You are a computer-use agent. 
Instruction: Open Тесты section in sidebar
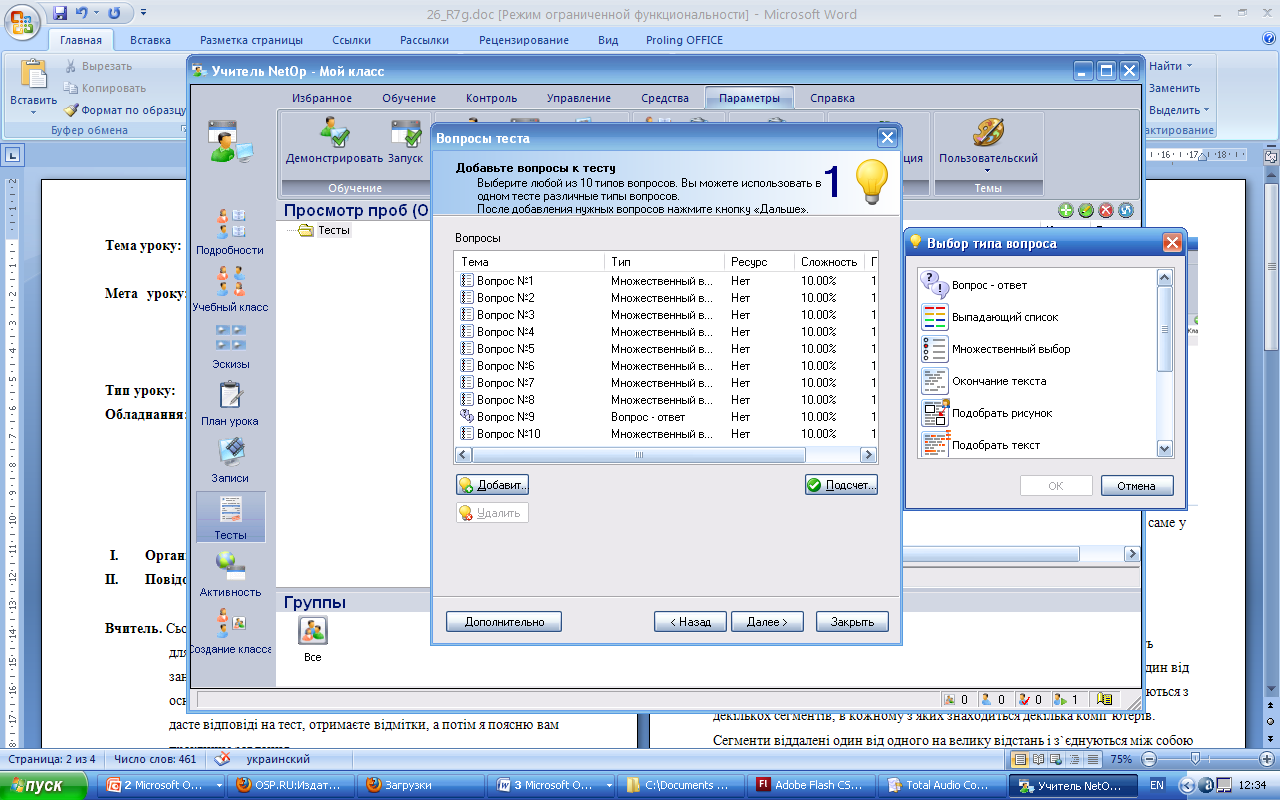click(230, 517)
